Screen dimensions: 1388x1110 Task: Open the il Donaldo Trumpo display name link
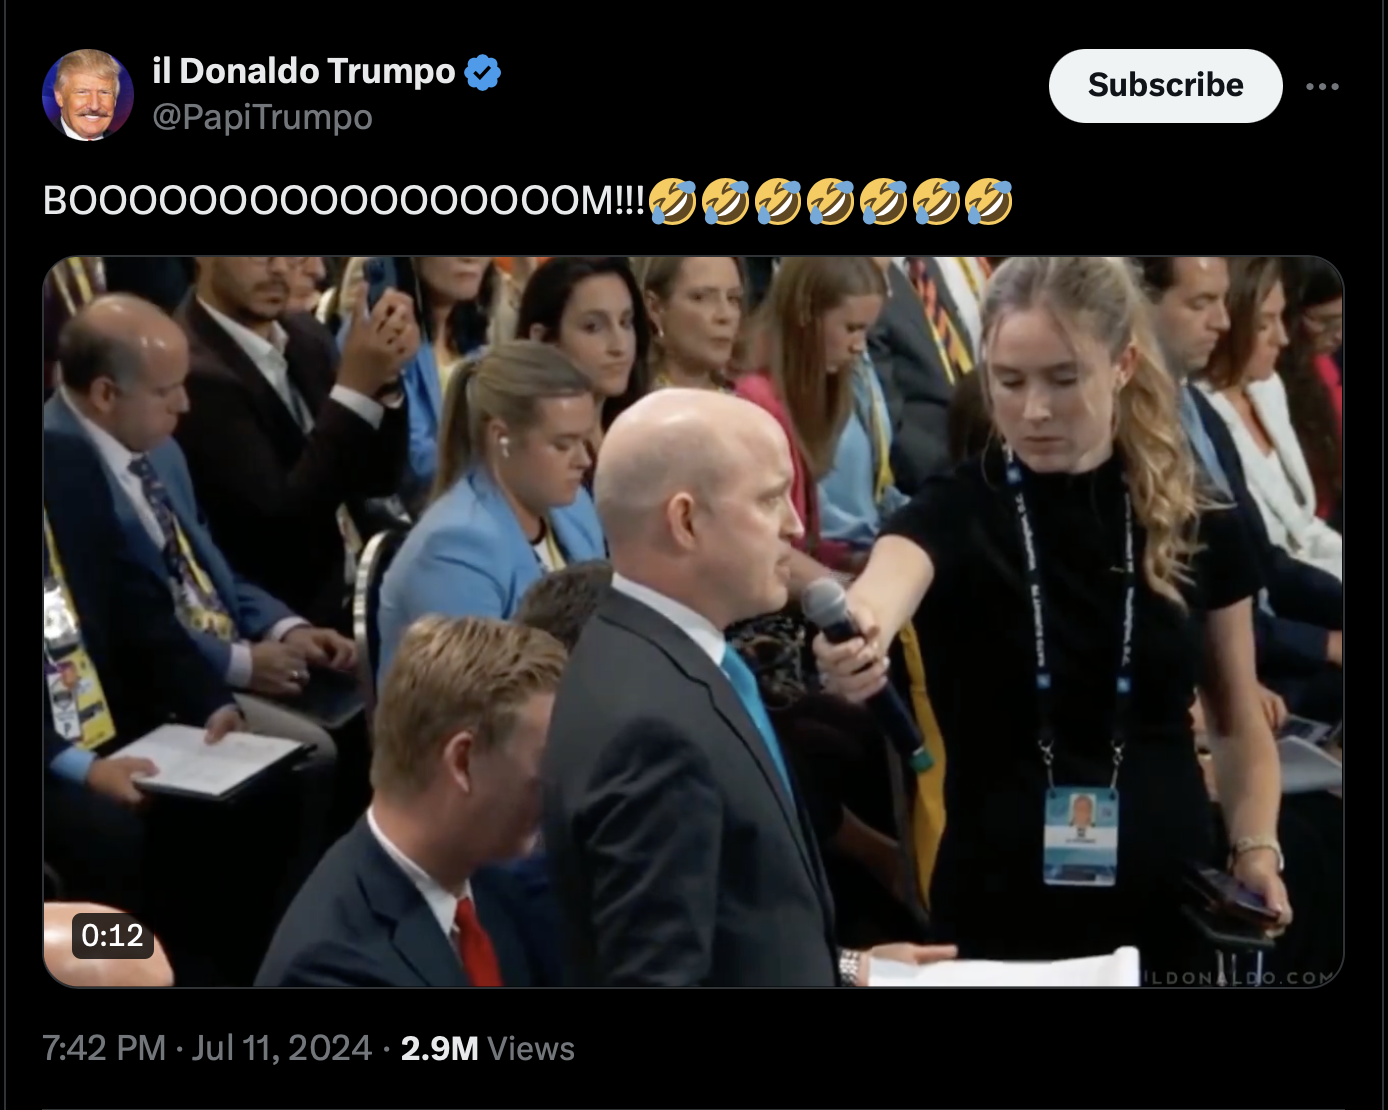(303, 71)
